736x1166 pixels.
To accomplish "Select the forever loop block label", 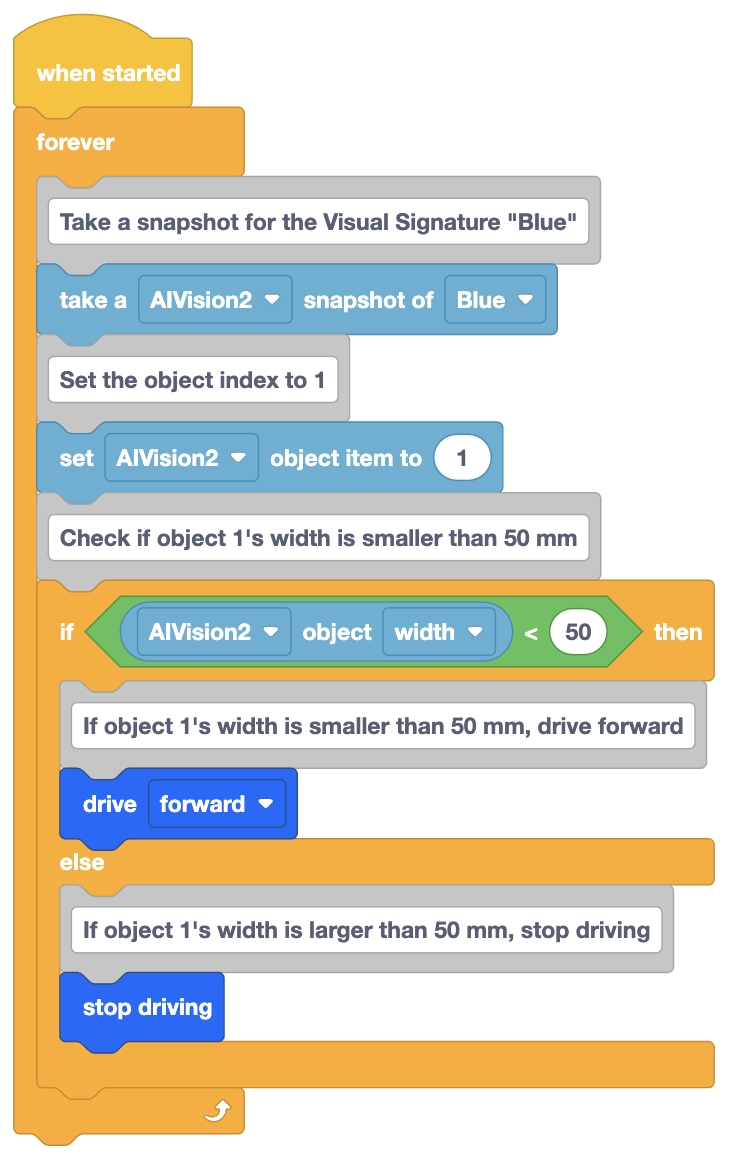I will pyautogui.click(x=75, y=142).
